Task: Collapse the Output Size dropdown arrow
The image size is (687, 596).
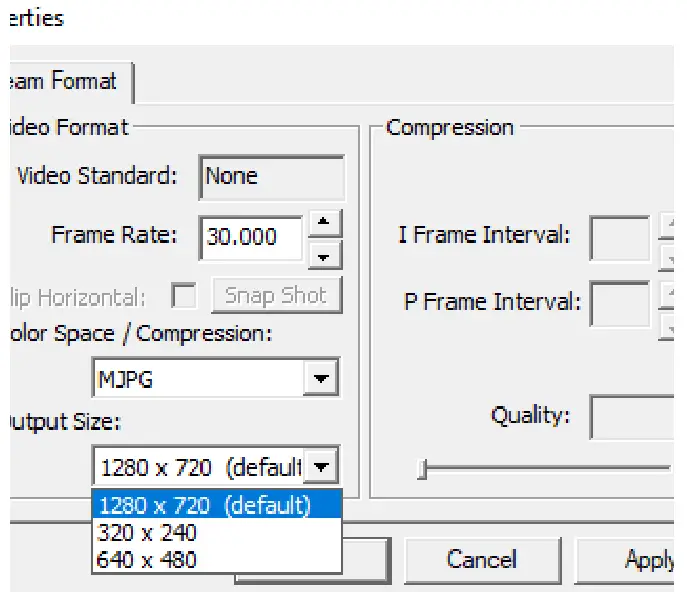Action: 320,466
